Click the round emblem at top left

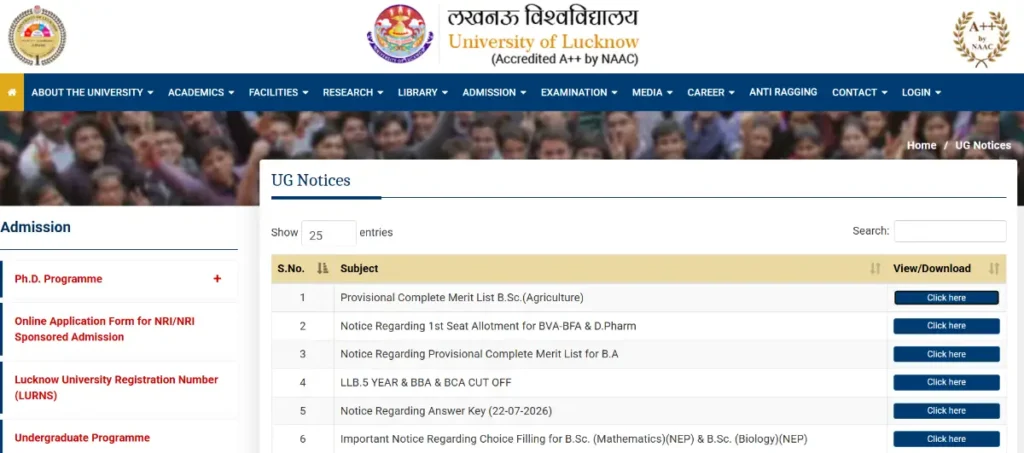pos(37,35)
